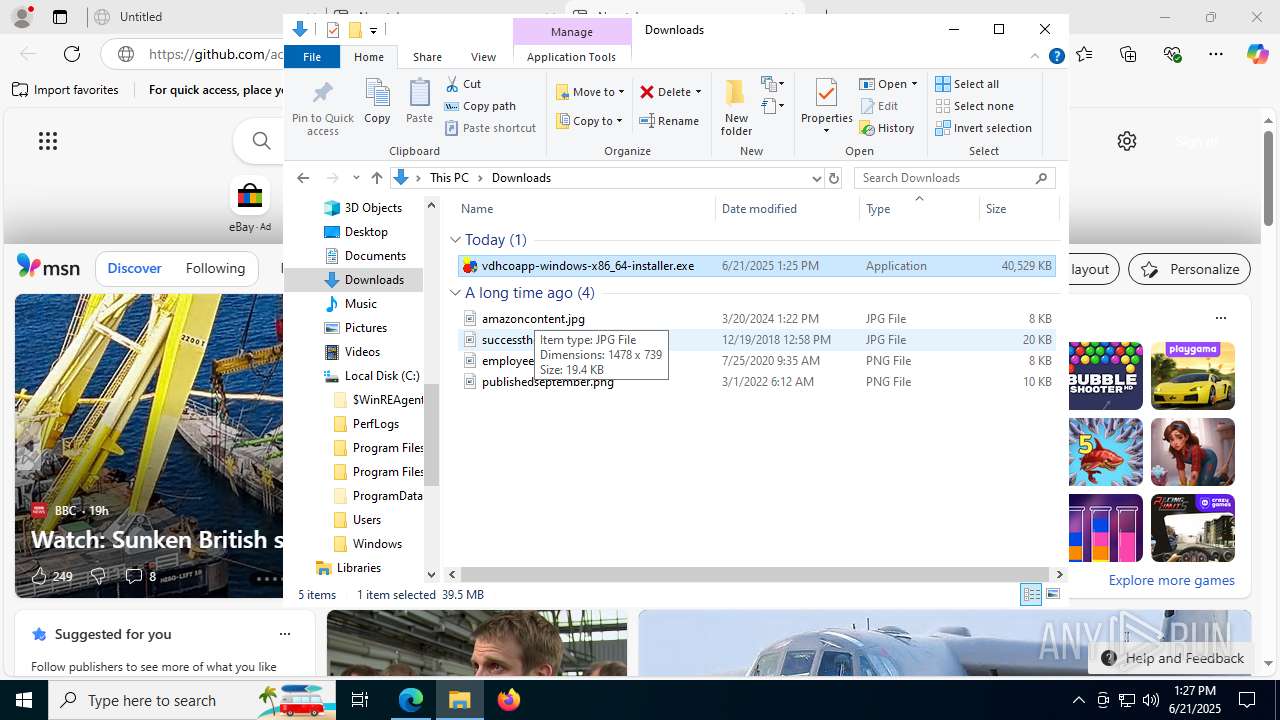
Task: Go up one folder level
Action: coord(376,178)
